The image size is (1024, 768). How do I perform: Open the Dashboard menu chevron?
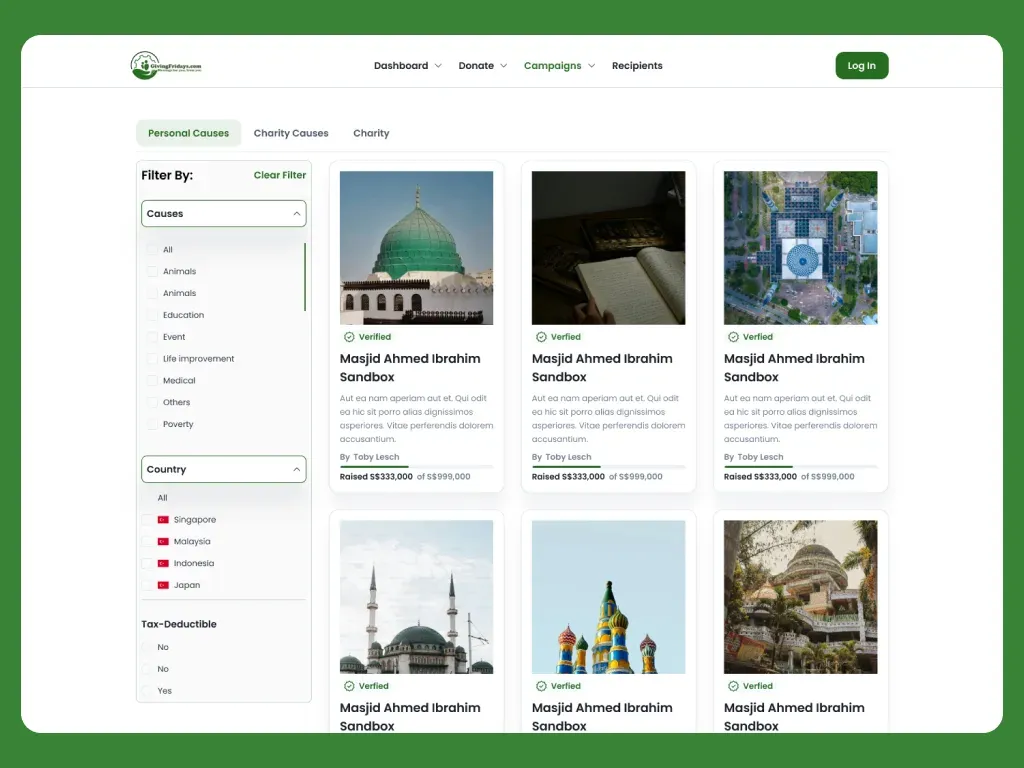click(x=438, y=66)
